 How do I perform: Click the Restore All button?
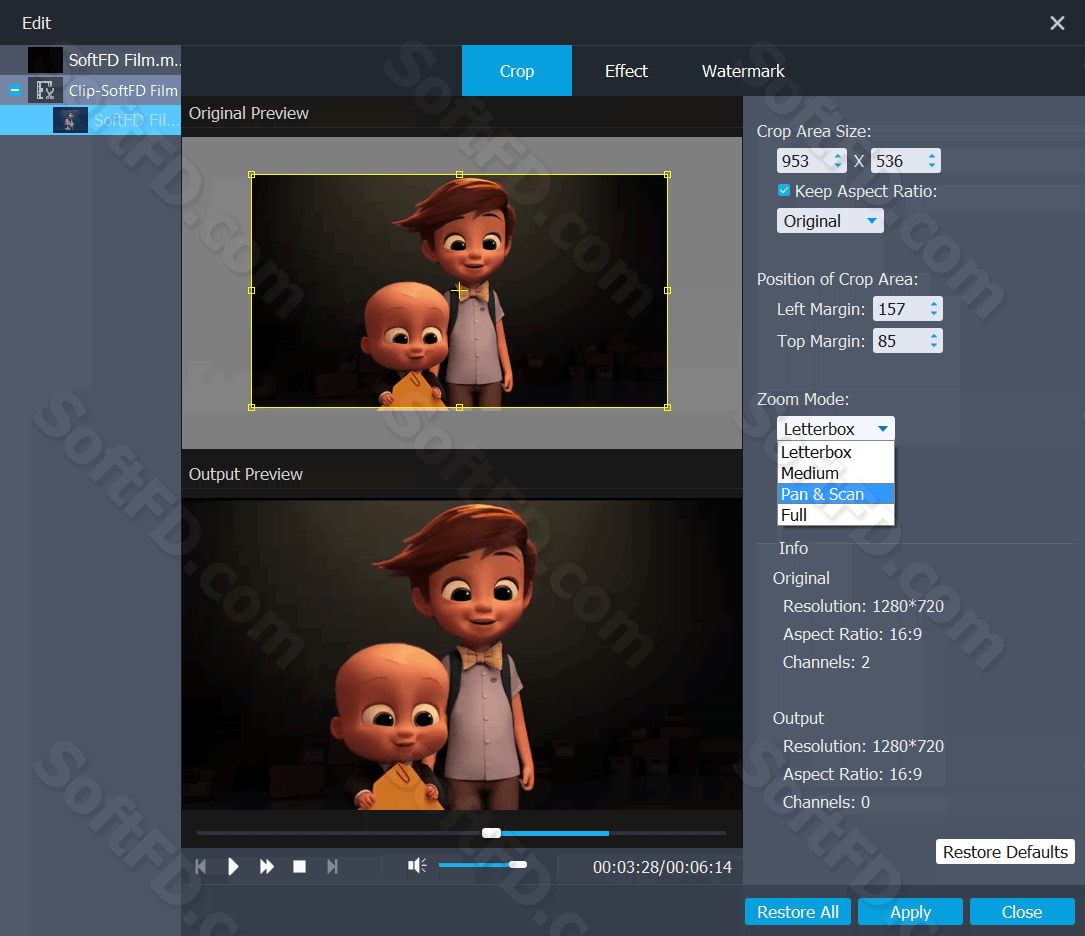[798, 912]
